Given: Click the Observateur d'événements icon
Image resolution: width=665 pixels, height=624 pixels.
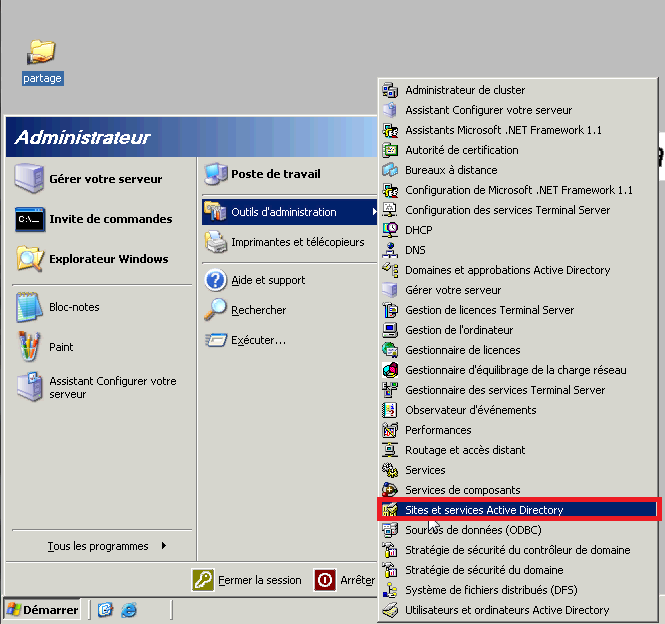Looking at the screenshot, I should 390,410.
